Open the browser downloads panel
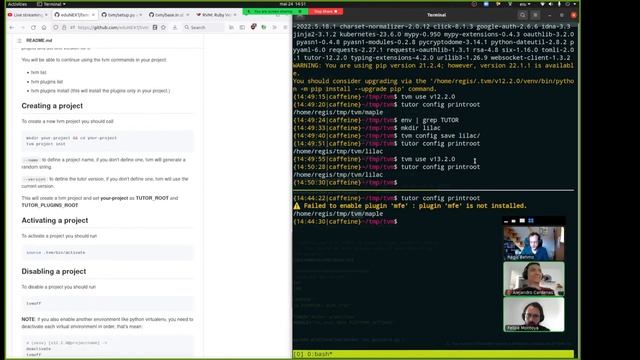The width and height of the screenshot is (640, 360). [175, 27]
